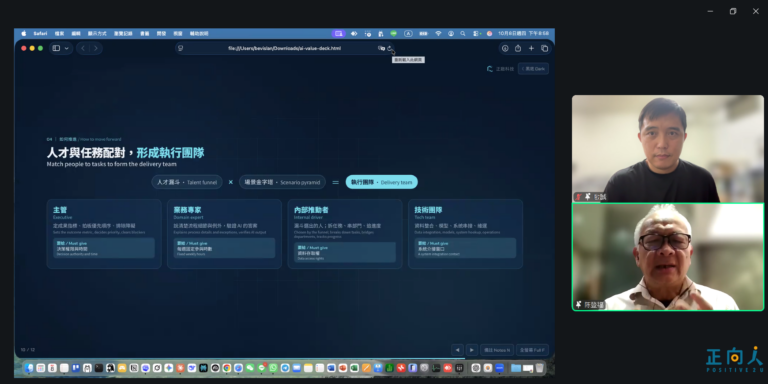Click the bottom participant's highlighted video thumbnail
Screen dimensions: 768x384
(x=668, y=257)
